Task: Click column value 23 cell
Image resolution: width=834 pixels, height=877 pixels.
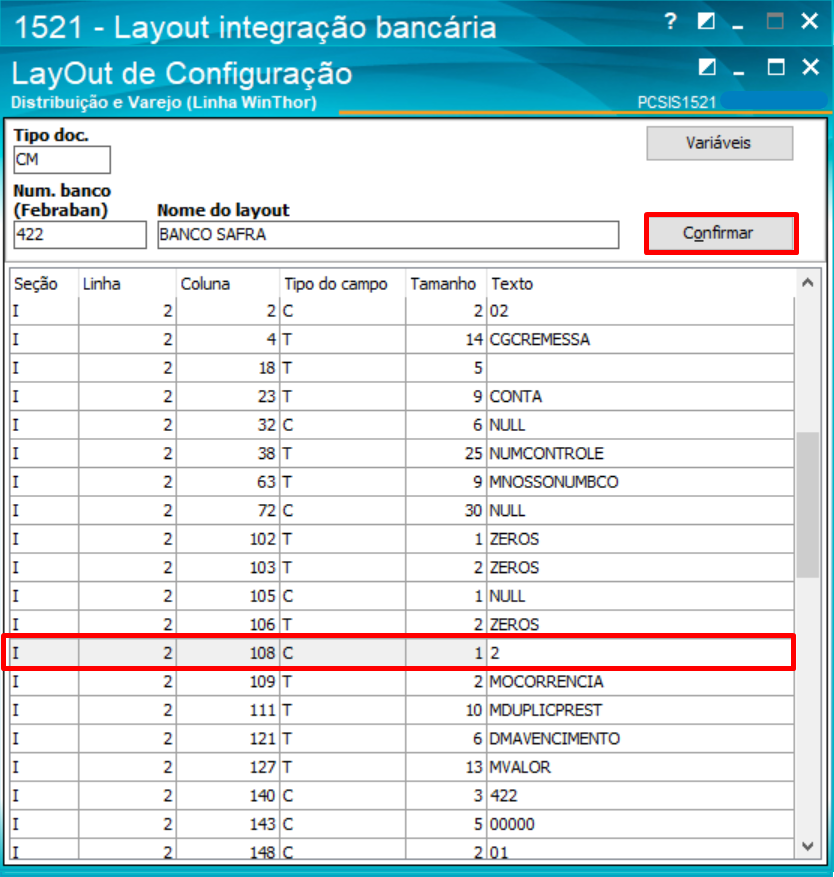Action: tap(228, 397)
